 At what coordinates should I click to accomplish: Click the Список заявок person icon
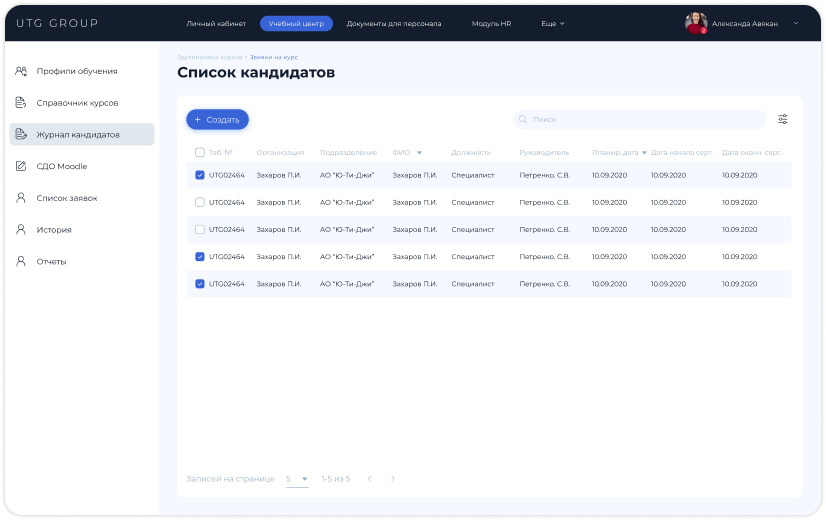[x=21, y=198]
